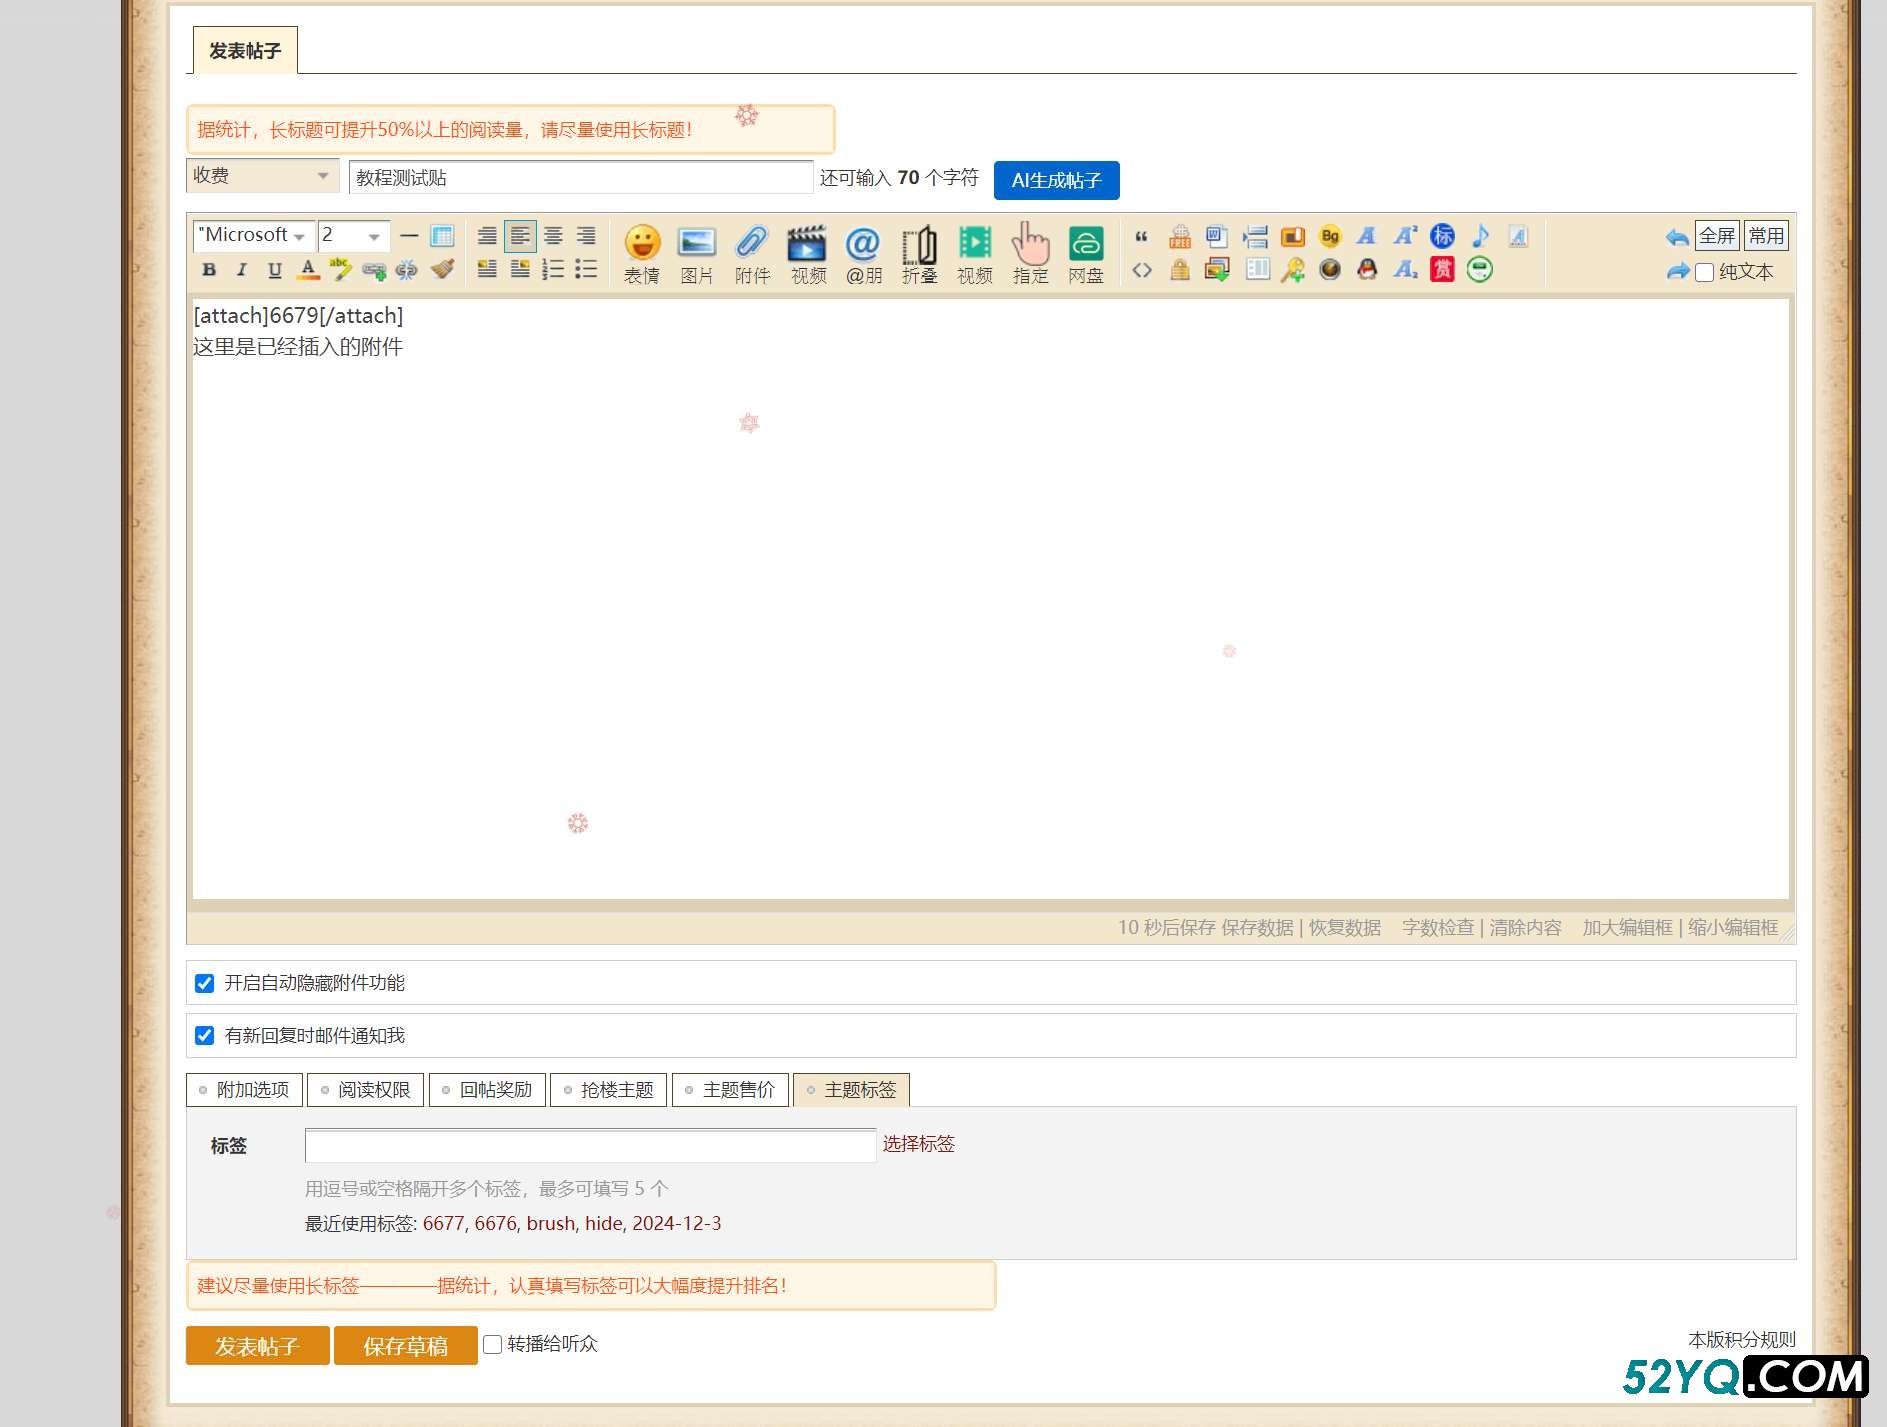Insert a table using the grid icon

click(x=442, y=236)
